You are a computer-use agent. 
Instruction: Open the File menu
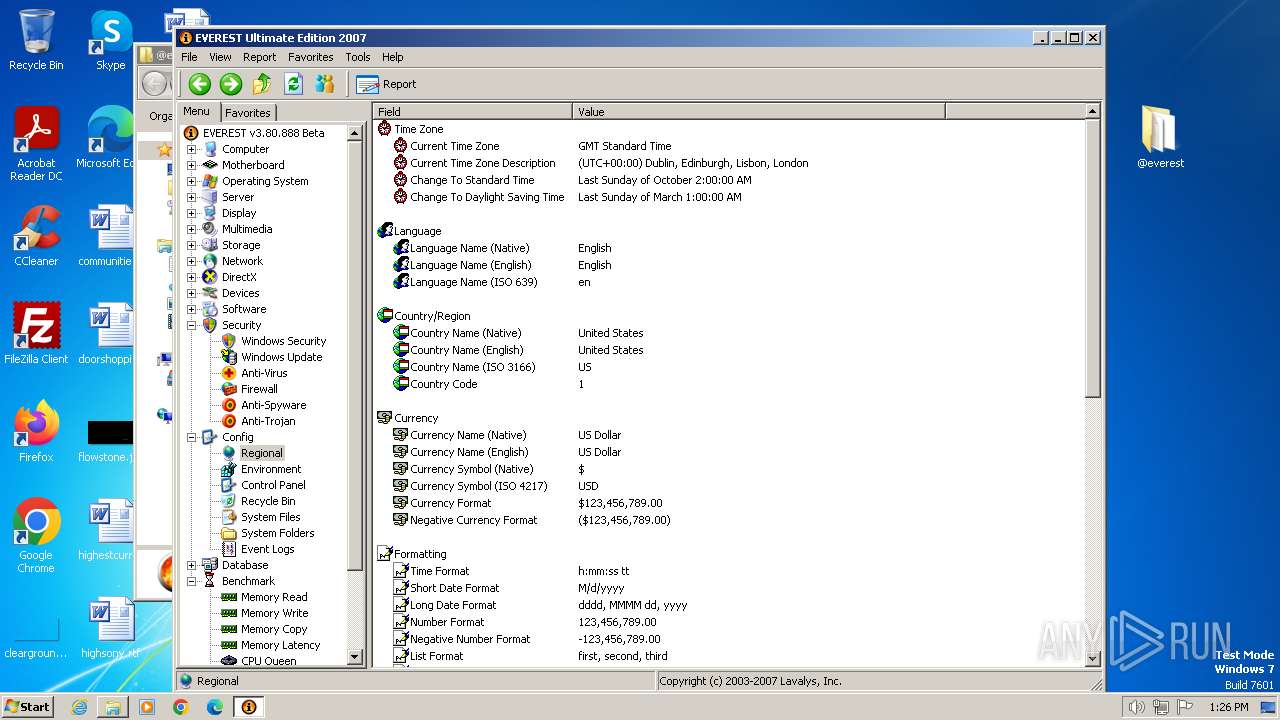pos(189,57)
